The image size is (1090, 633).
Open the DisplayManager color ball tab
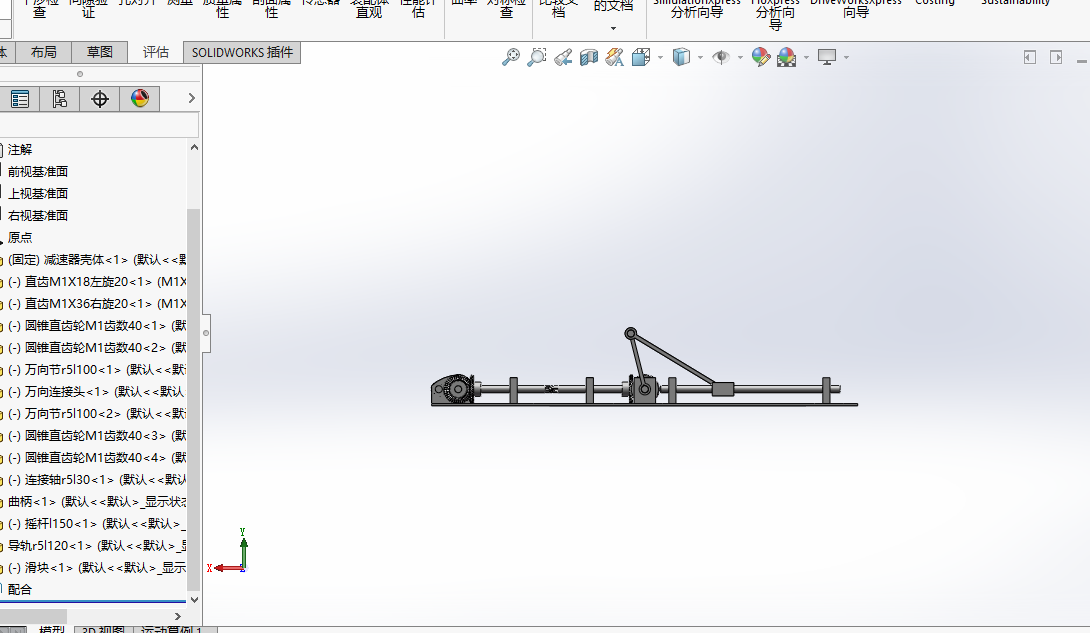140,99
